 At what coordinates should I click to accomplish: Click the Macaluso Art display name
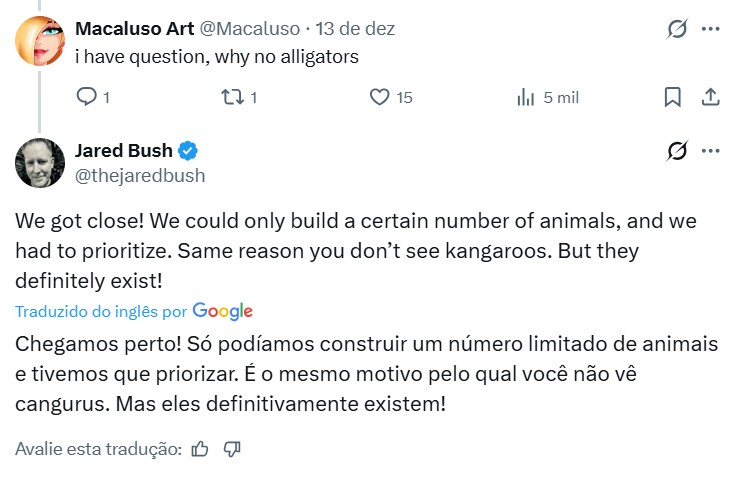pyautogui.click(x=134, y=29)
